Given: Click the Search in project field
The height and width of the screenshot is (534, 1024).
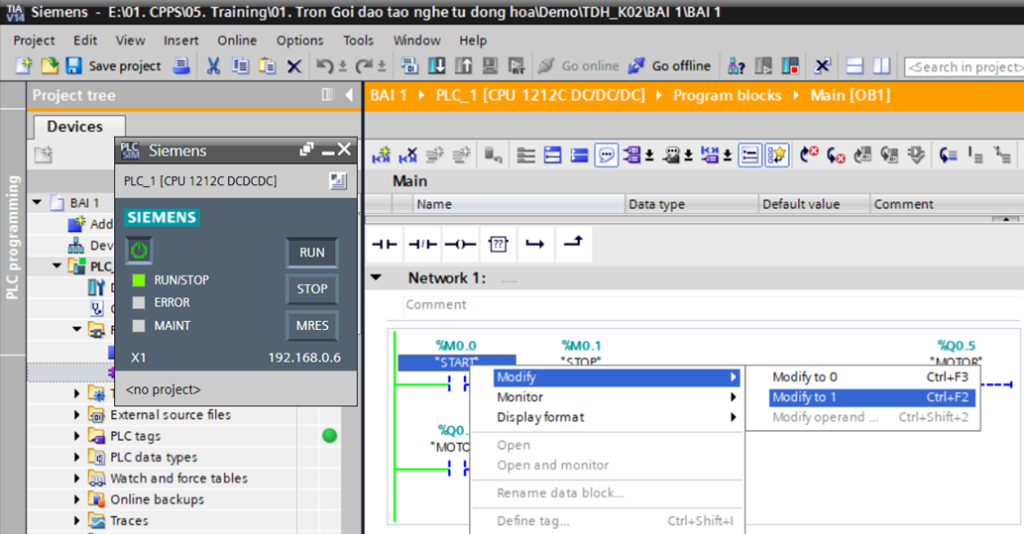Looking at the screenshot, I should [962, 66].
